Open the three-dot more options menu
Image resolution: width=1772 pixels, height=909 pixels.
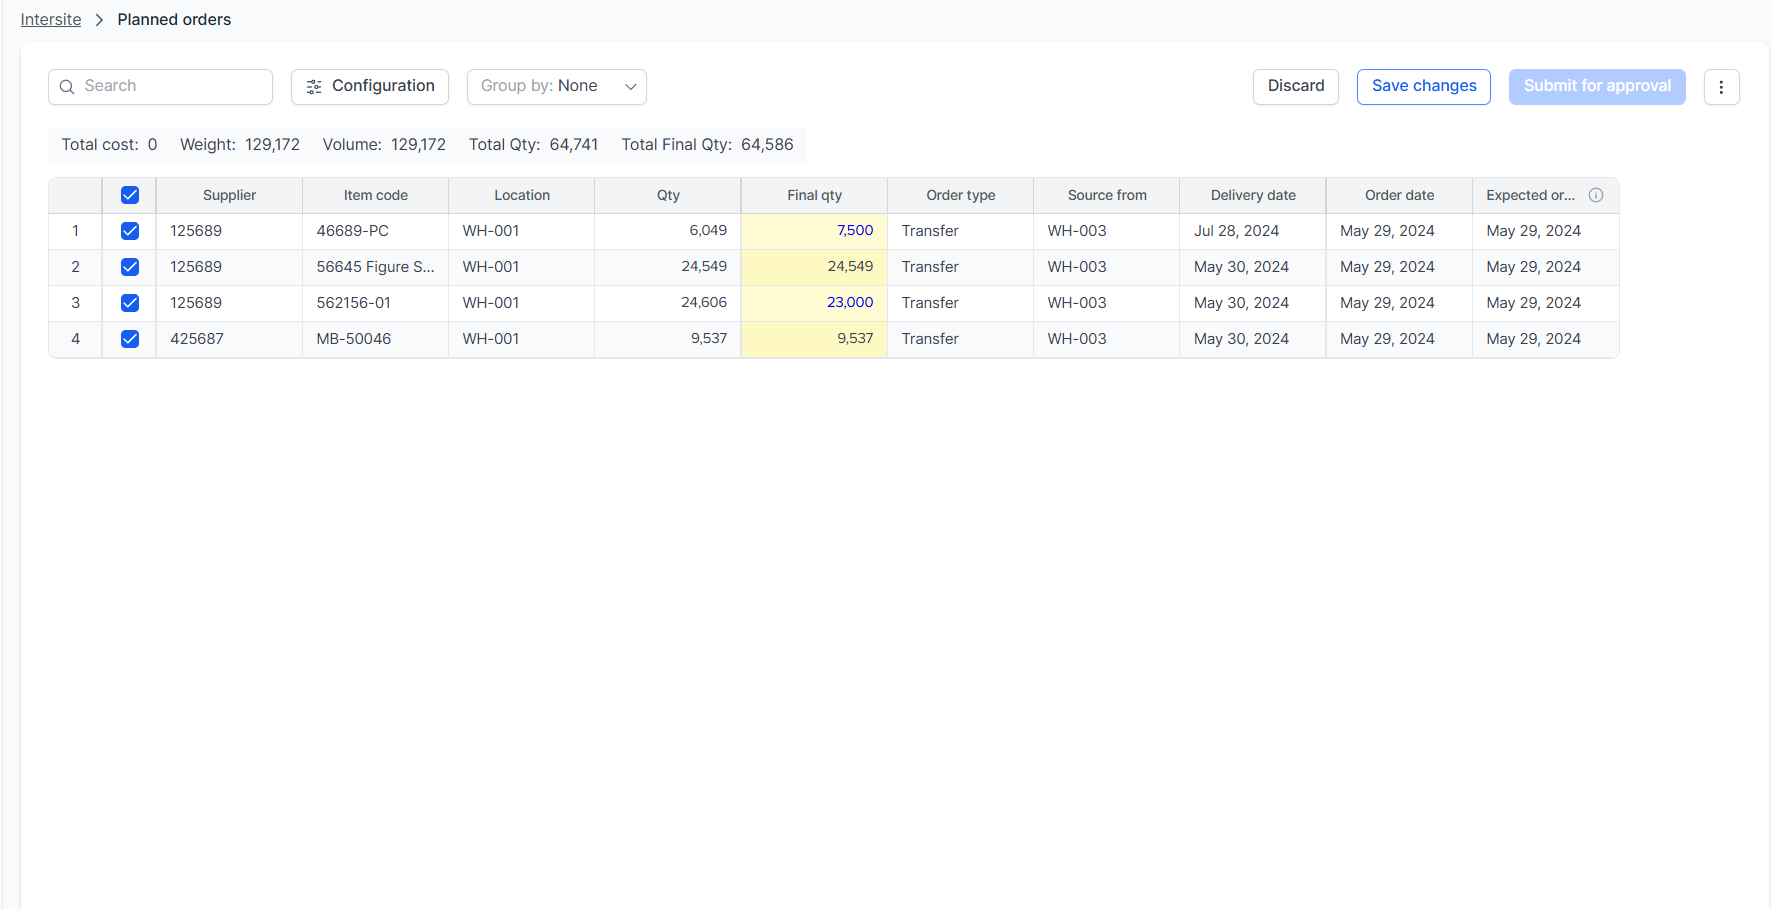pos(1721,87)
